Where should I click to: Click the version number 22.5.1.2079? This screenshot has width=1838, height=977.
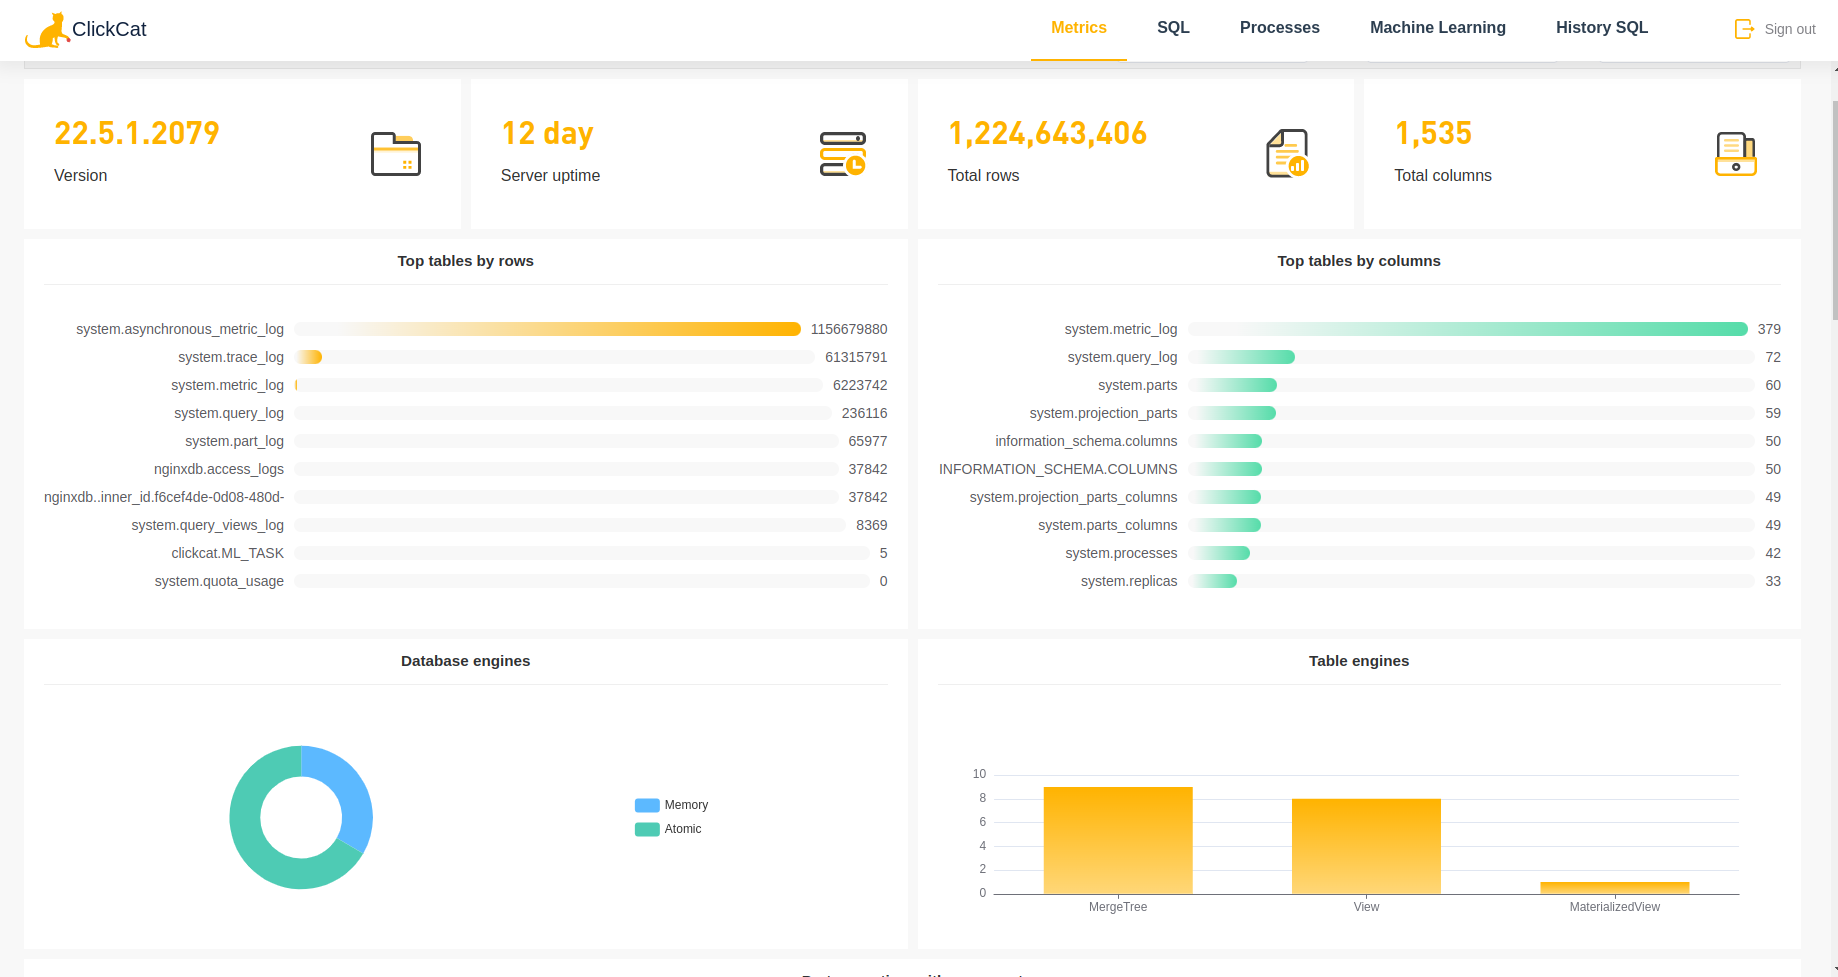click(137, 133)
